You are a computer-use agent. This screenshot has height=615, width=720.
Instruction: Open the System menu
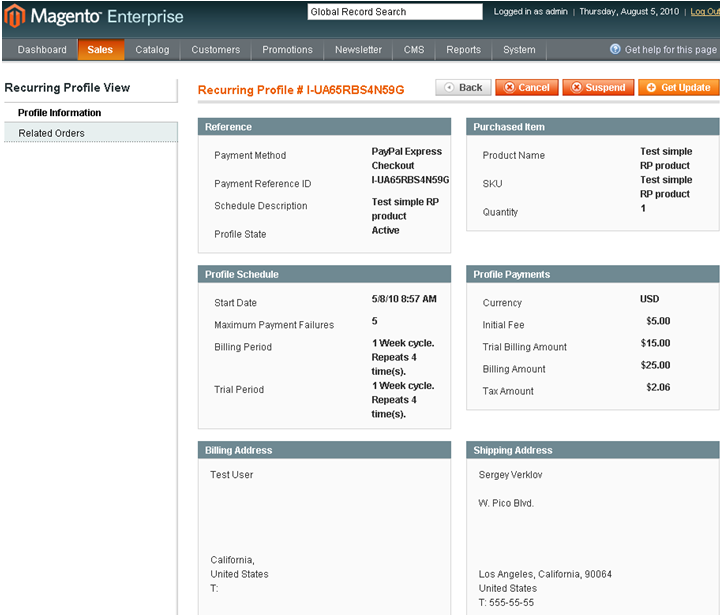coord(519,50)
